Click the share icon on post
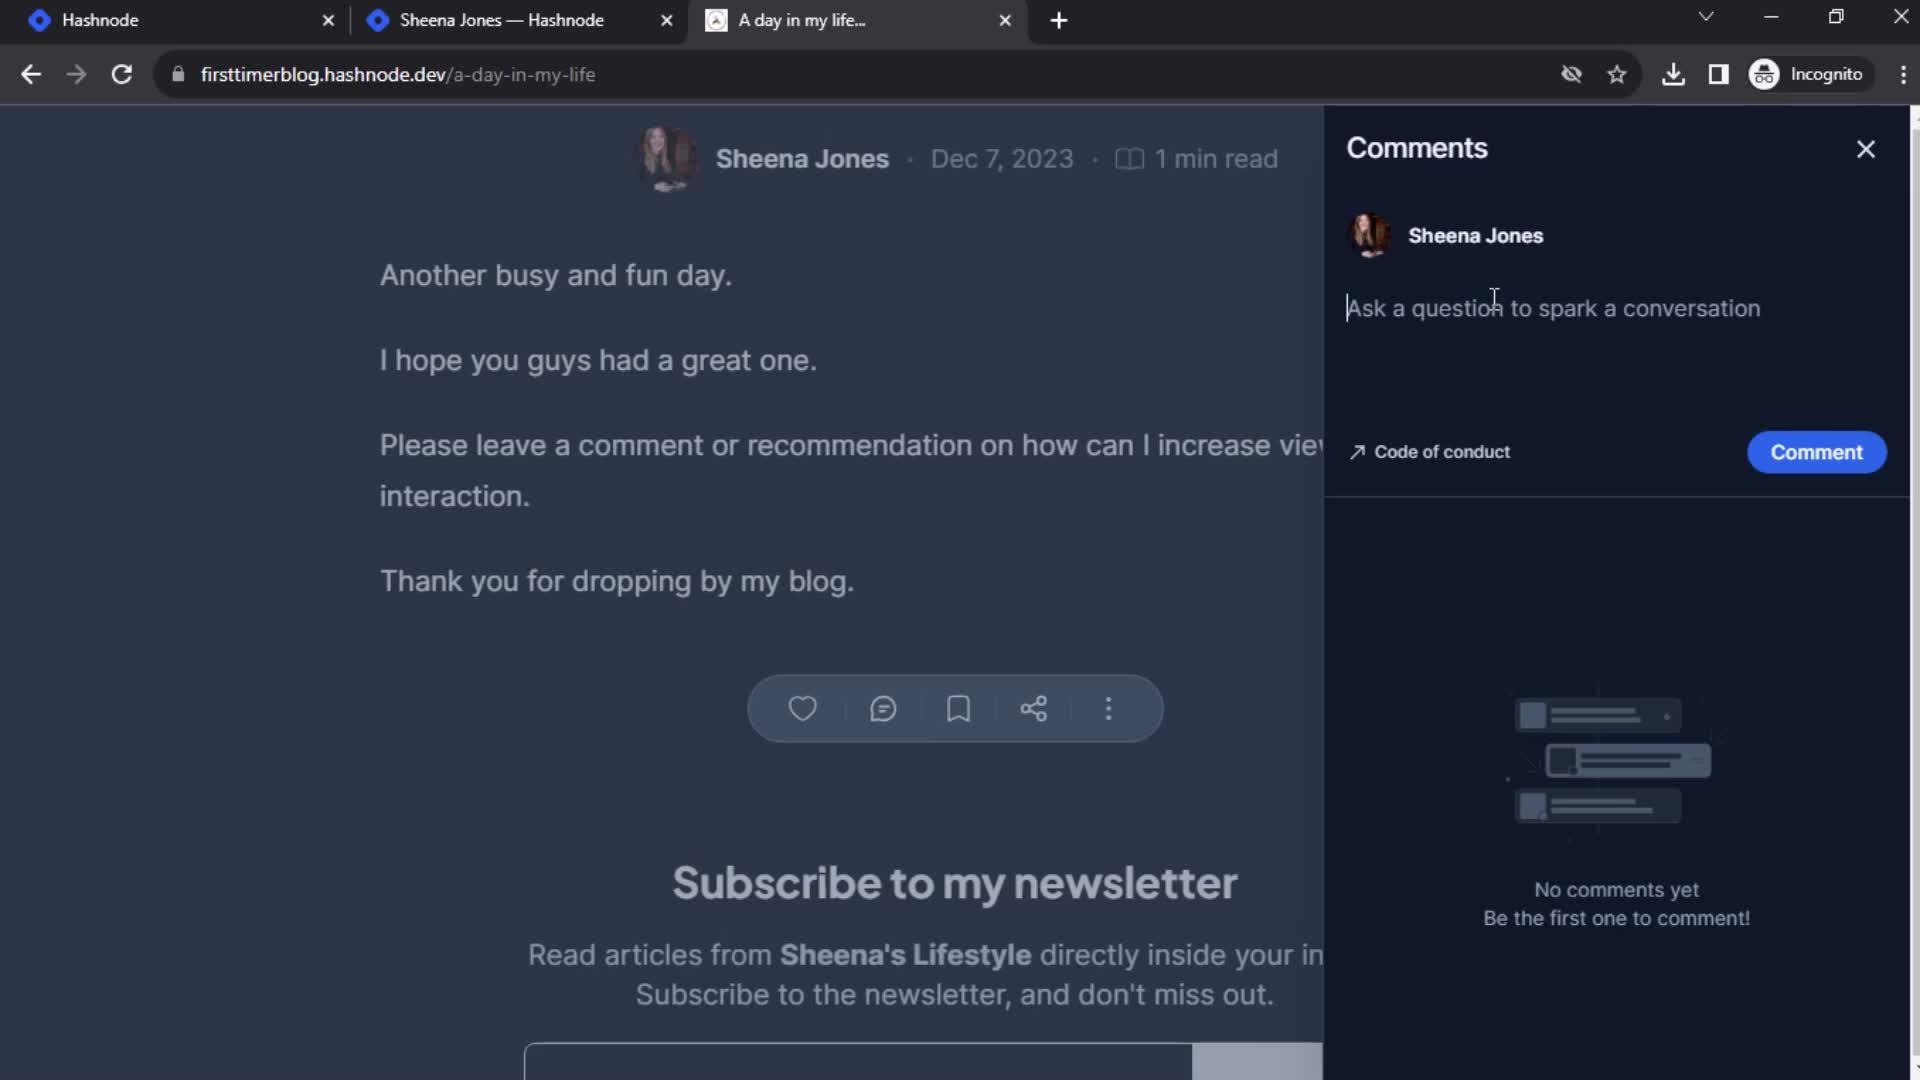The height and width of the screenshot is (1080, 1920). pos(1033,708)
